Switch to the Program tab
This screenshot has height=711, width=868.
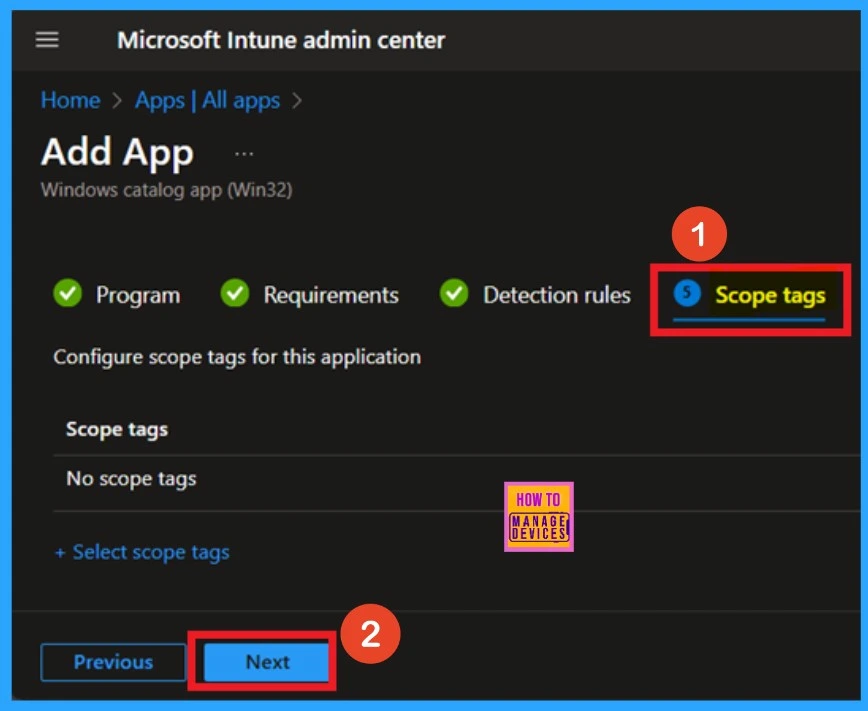pyautogui.click(x=117, y=294)
